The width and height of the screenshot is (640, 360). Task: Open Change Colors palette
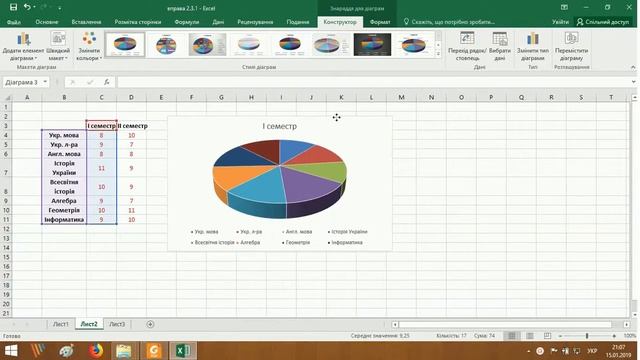[x=89, y=47]
